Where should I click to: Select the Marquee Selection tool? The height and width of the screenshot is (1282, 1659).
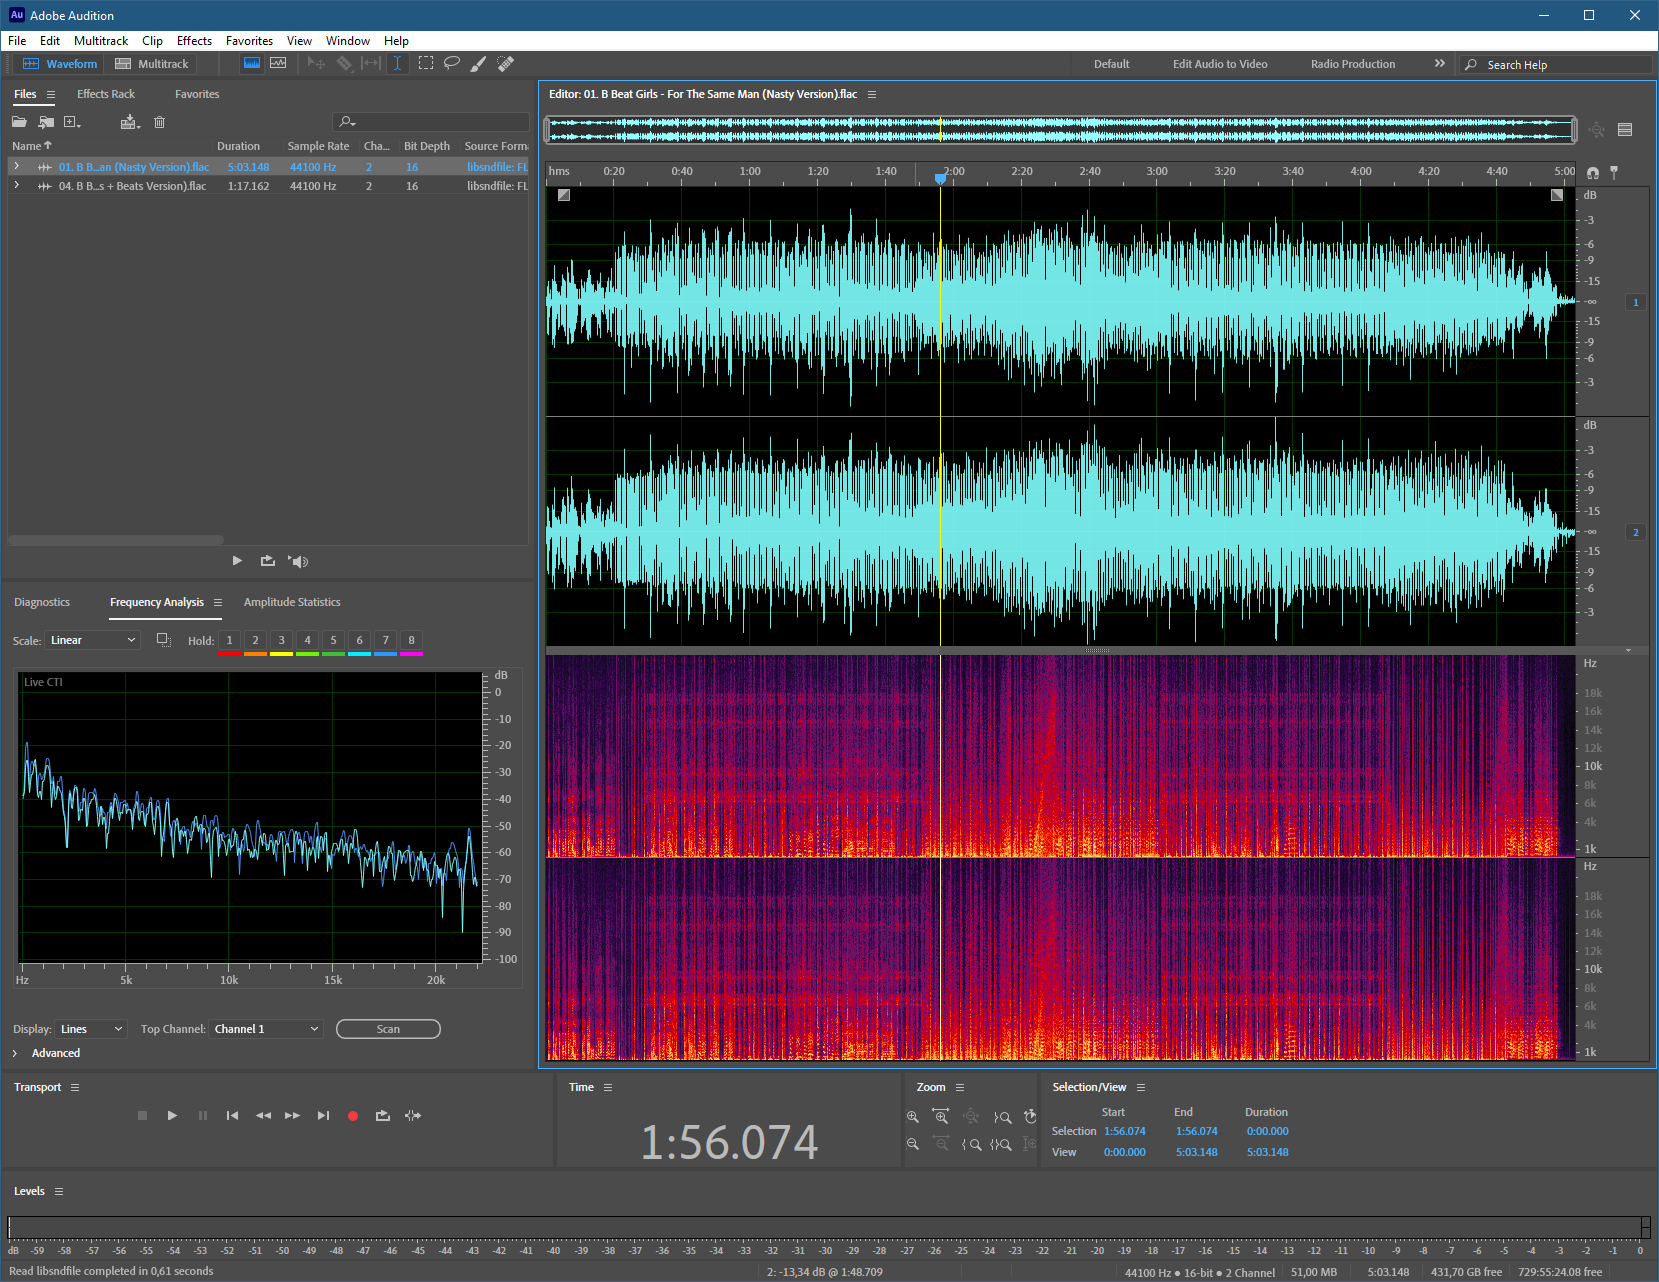click(x=426, y=63)
